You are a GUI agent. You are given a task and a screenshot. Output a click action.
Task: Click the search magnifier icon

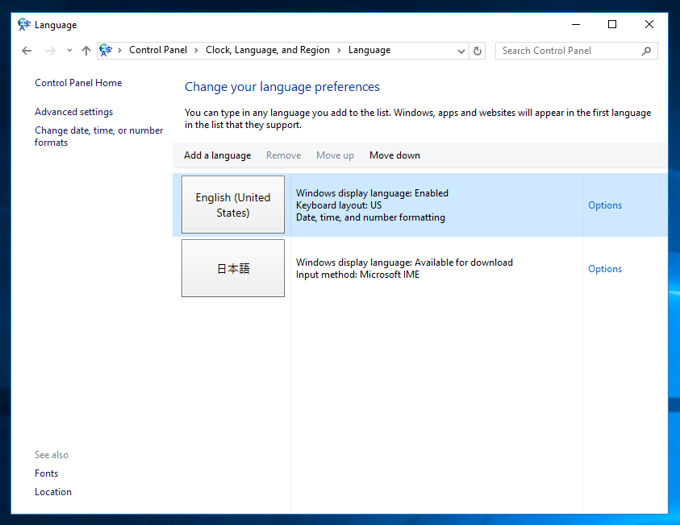[x=646, y=51]
